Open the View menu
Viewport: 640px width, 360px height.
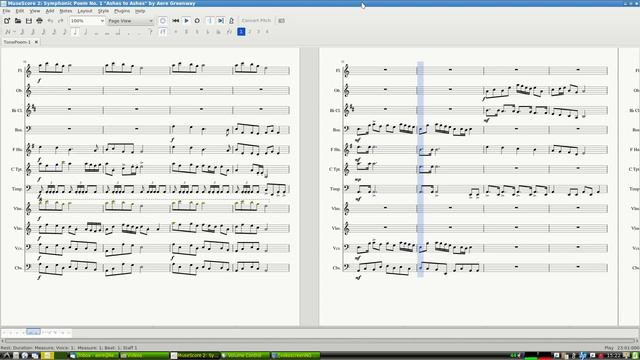[x=35, y=11]
